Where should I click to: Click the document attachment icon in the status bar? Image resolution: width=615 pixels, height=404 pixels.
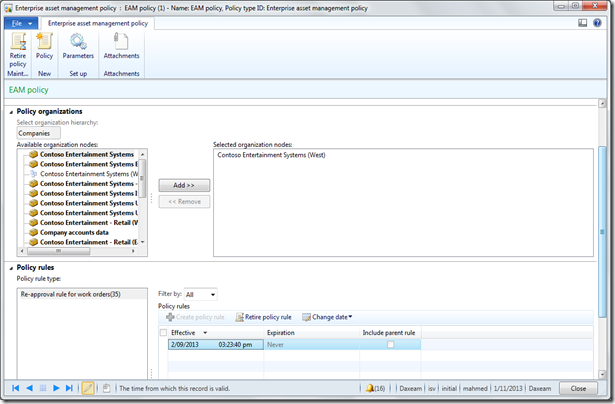click(106, 388)
